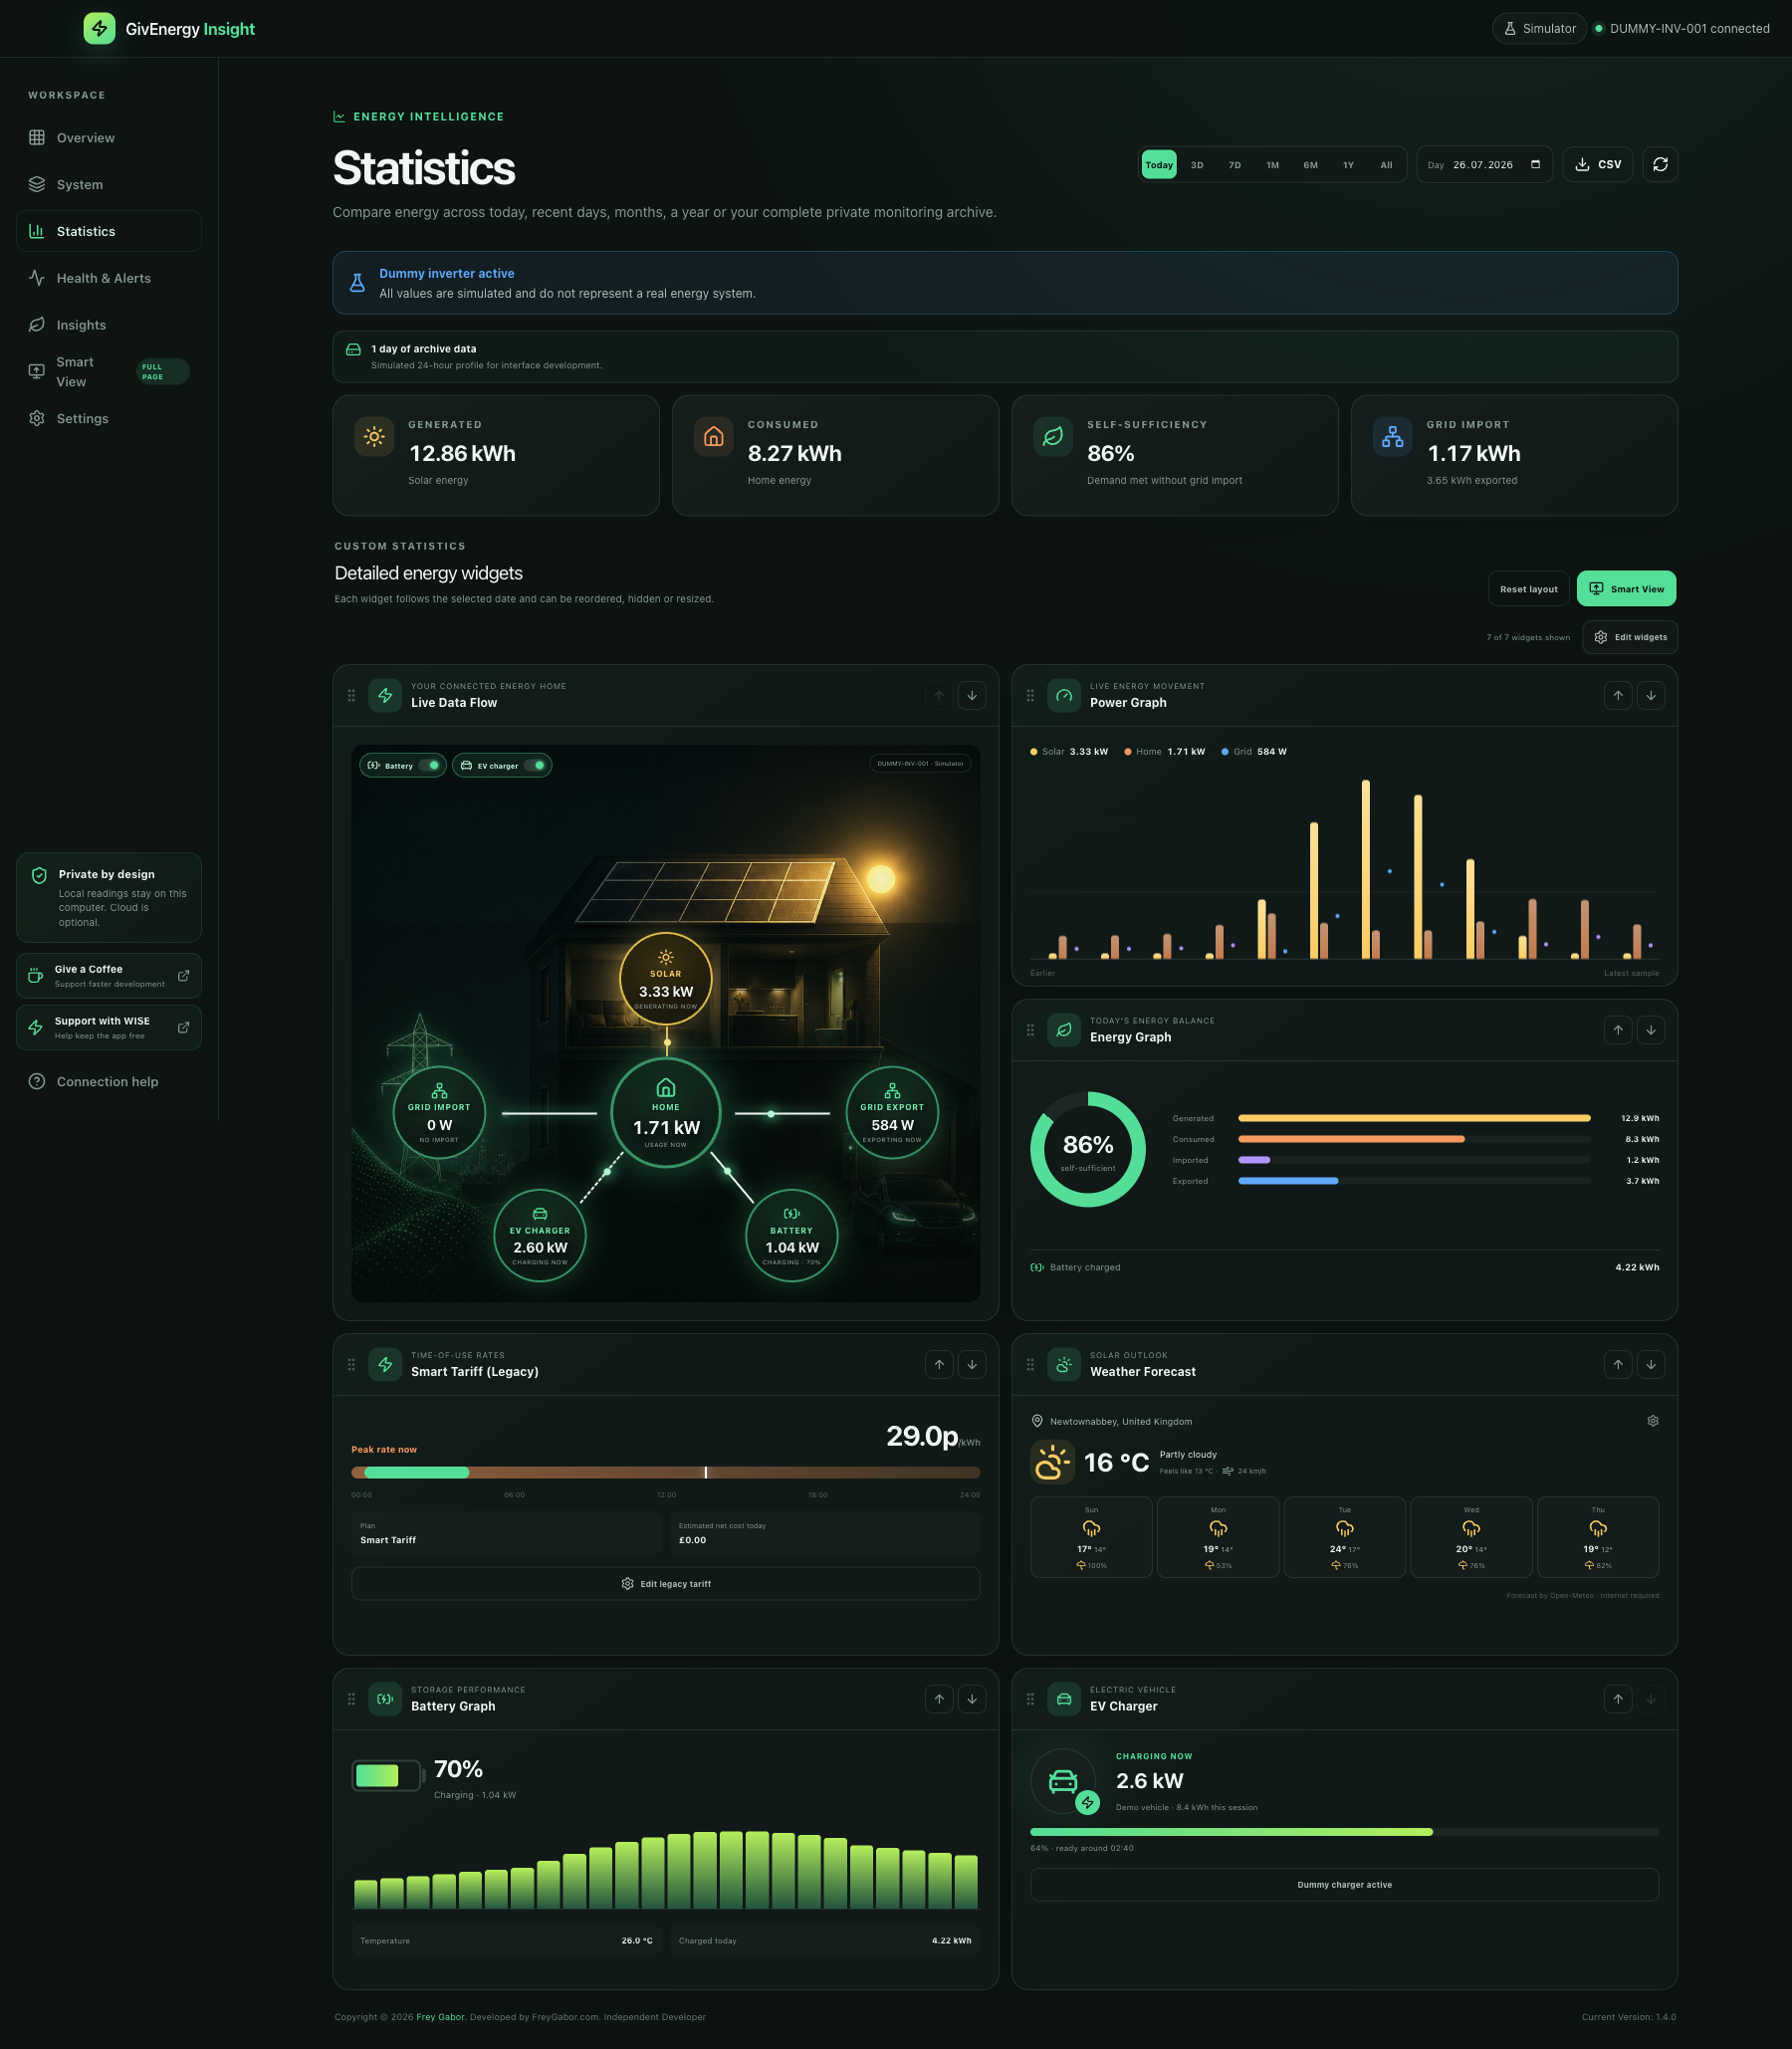
Task: Switch range to 3D
Action: 1197,165
